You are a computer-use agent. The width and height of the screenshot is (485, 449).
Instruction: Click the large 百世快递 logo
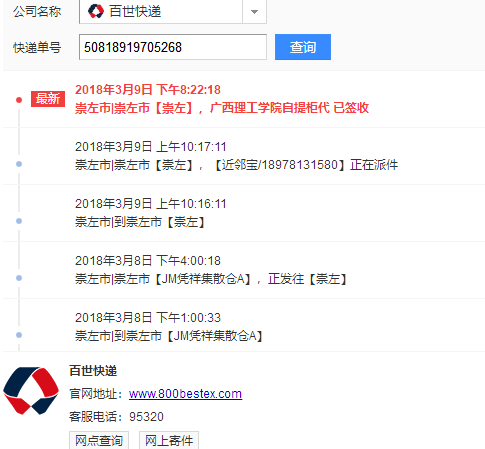click(x=31, y=390)
